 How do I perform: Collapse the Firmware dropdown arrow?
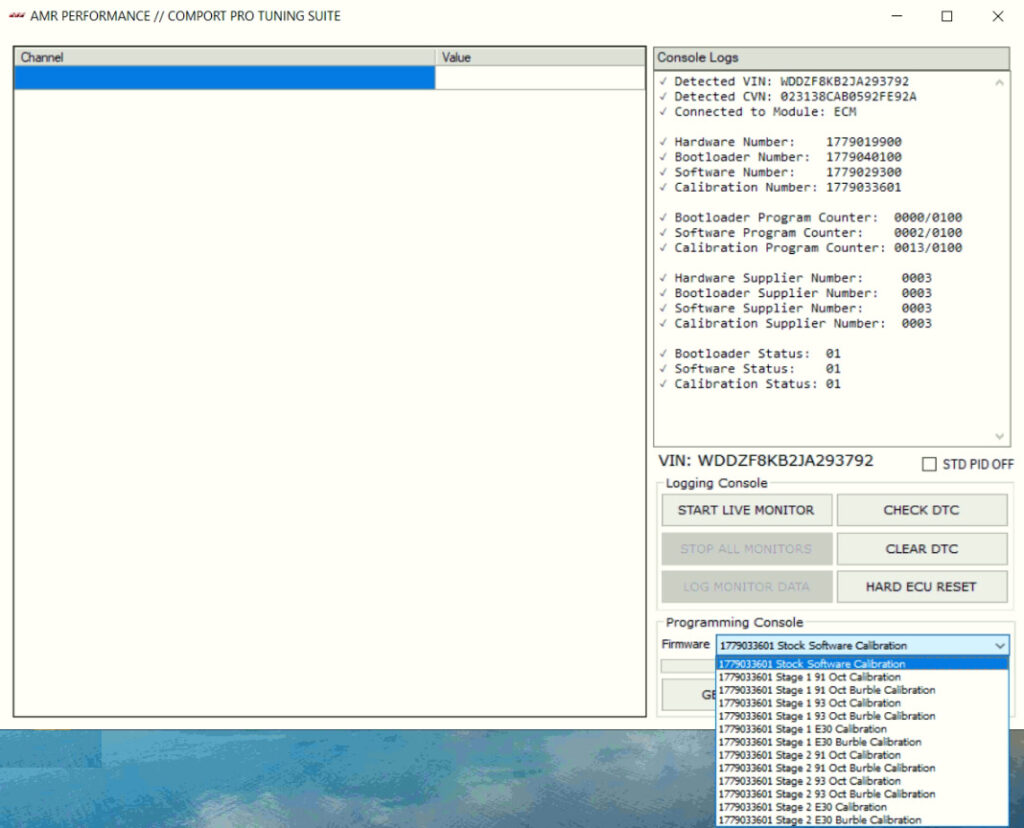tap(1000, 646)
